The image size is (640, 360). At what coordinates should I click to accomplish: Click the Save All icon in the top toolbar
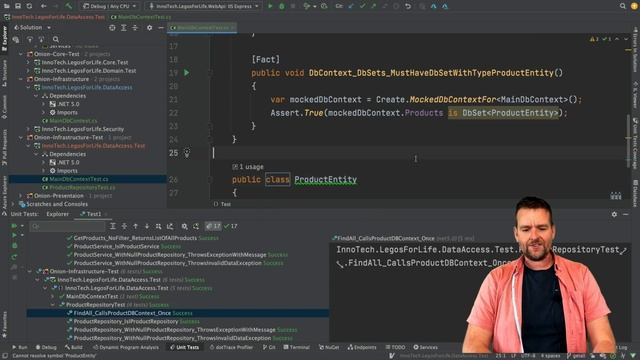[x=18, y=6]
